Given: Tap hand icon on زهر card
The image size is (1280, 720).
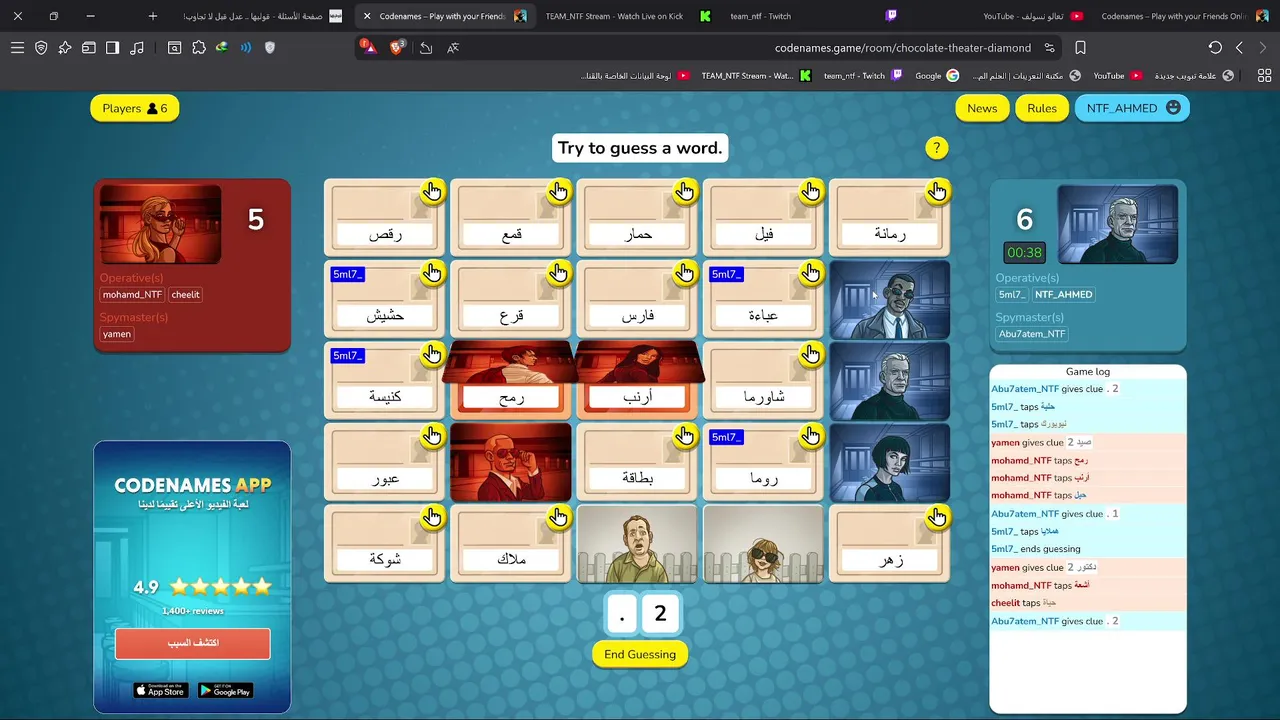Looking at the screenshot, I should 937,517.
